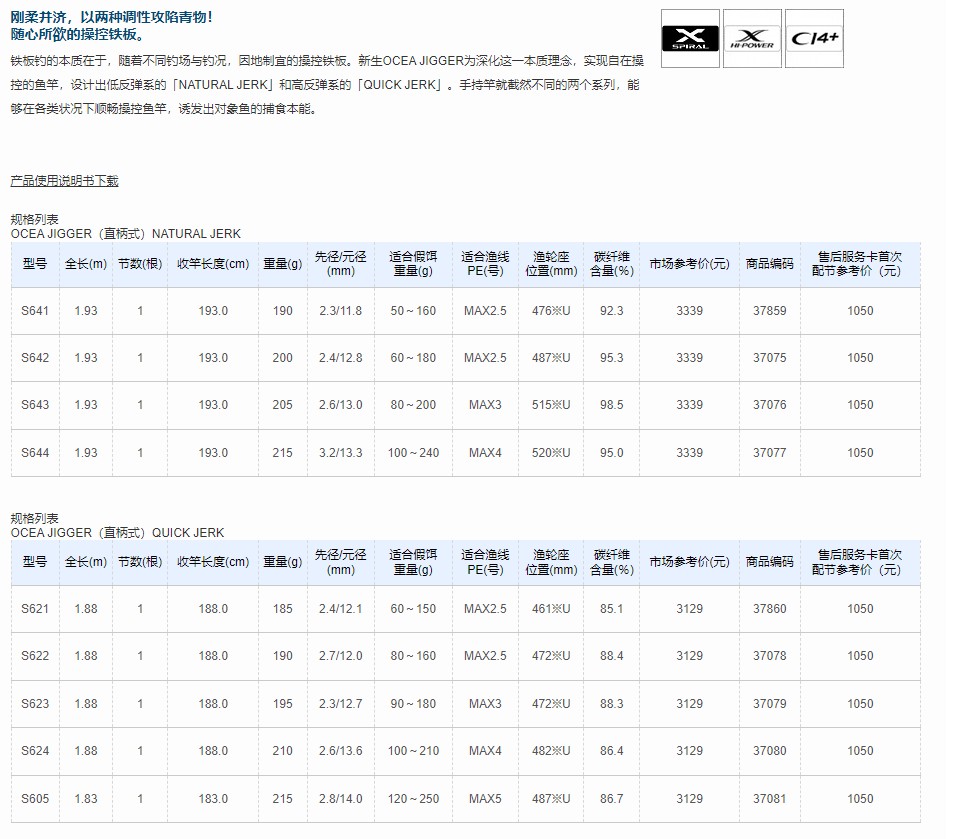Click product code 37859
956x839 pixels.
pyautogui.click(x=769, y=311)
